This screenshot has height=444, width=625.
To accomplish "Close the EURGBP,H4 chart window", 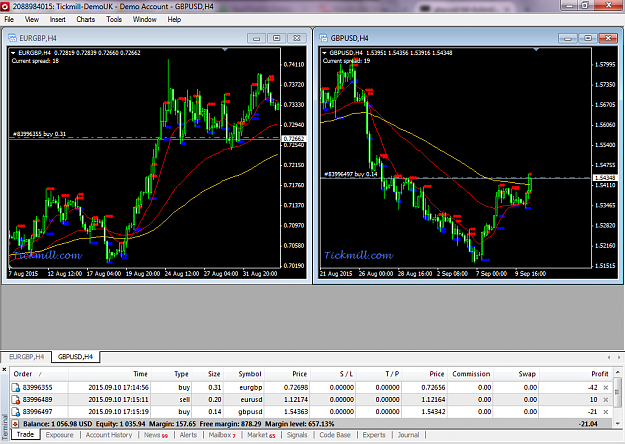I will (x=297, y=38).
